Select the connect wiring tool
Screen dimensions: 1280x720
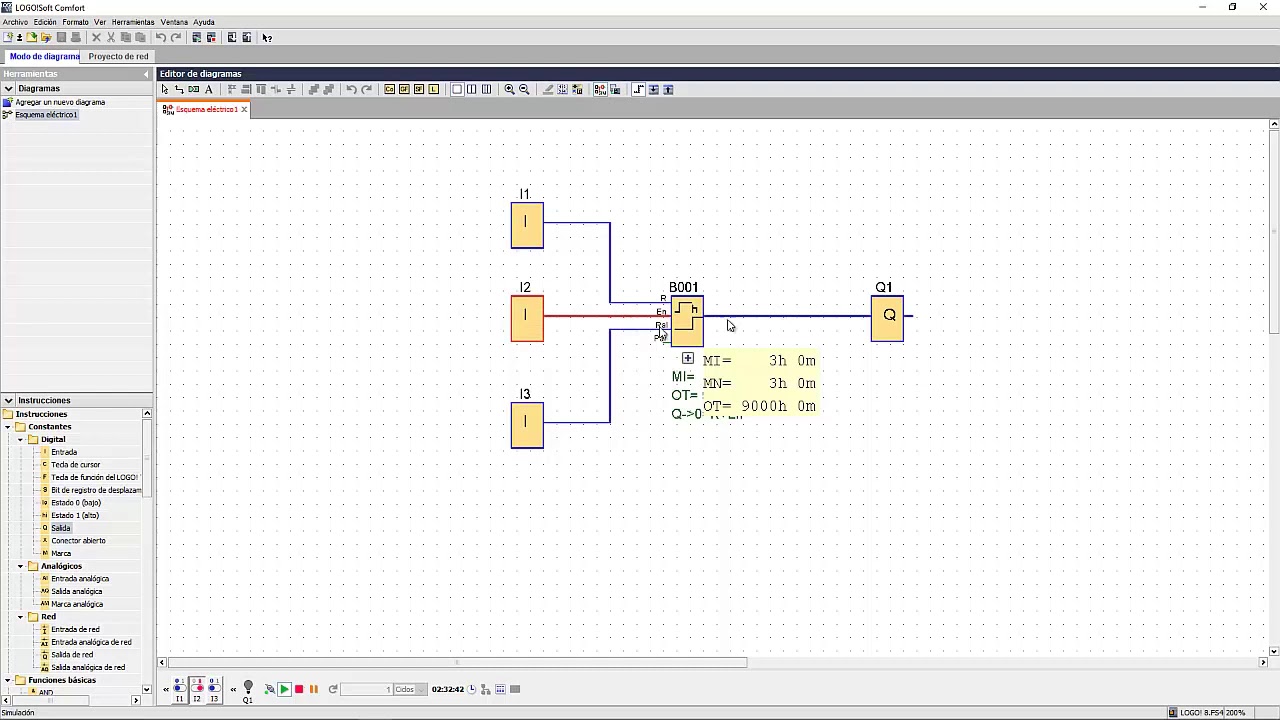click(179, 89)
